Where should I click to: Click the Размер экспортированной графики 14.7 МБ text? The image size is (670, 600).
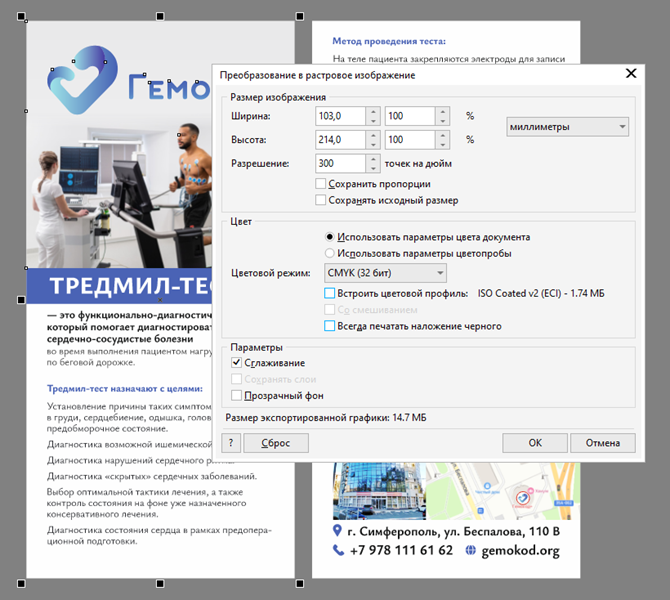point(326,418)
